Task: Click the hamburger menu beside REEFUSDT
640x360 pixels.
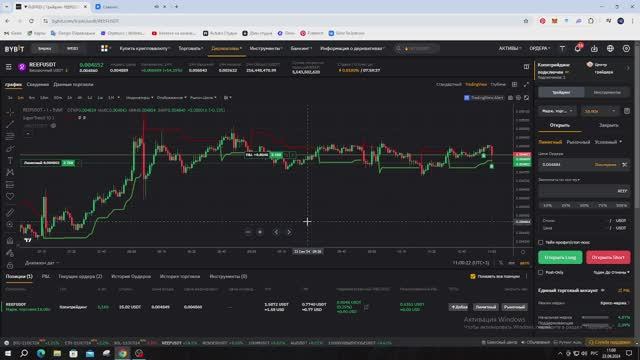Action: 9,67
